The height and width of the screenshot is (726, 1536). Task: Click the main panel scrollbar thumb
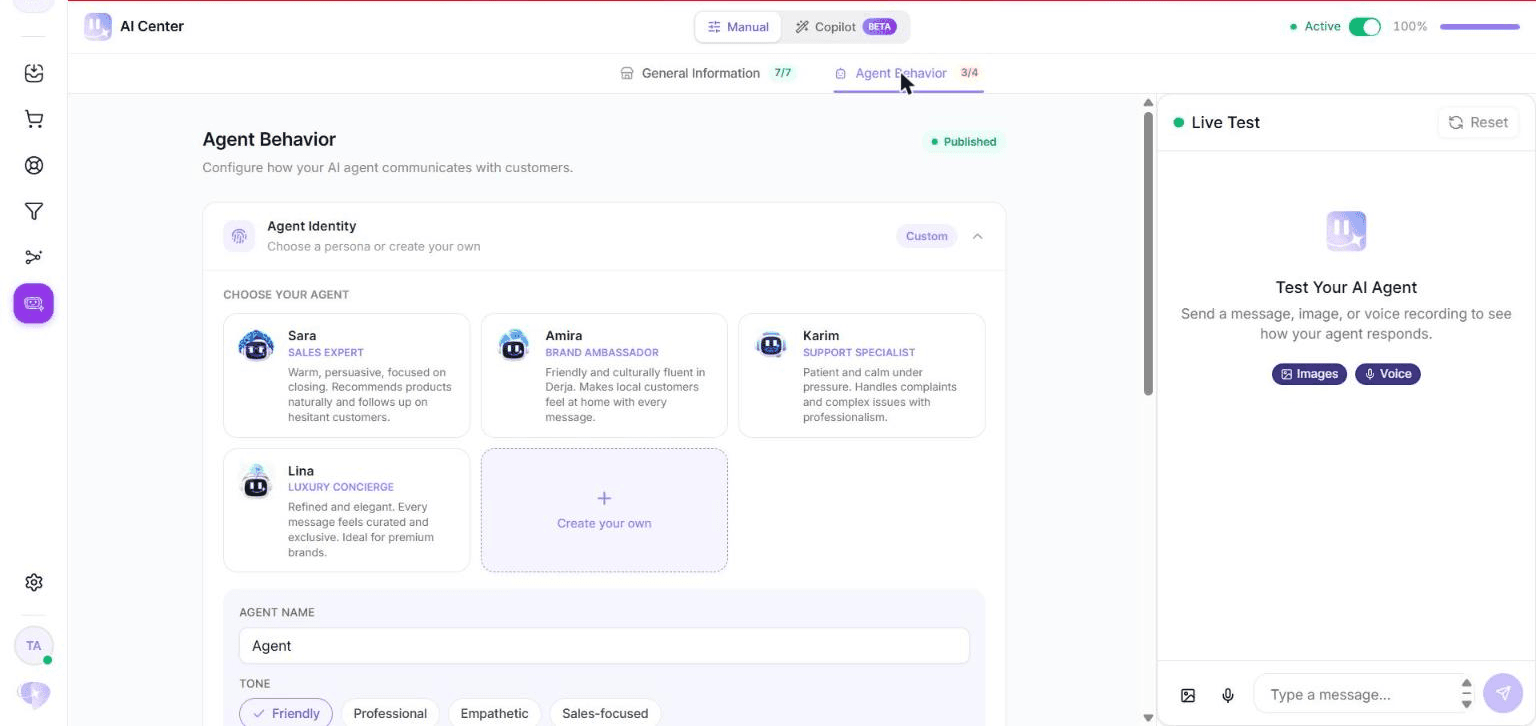click(1148, 254)
